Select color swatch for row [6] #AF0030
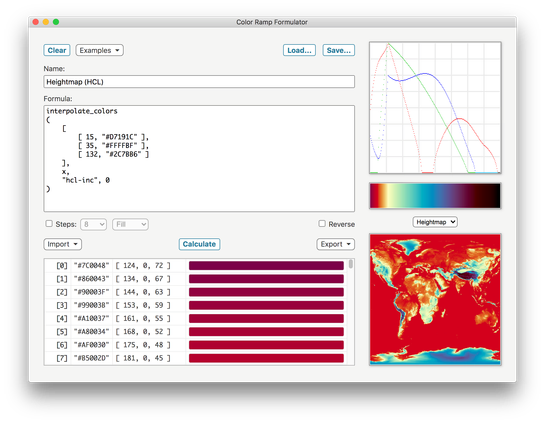This screenshot has width=545, height=423. pyautogui.click(x=266, y=345)
